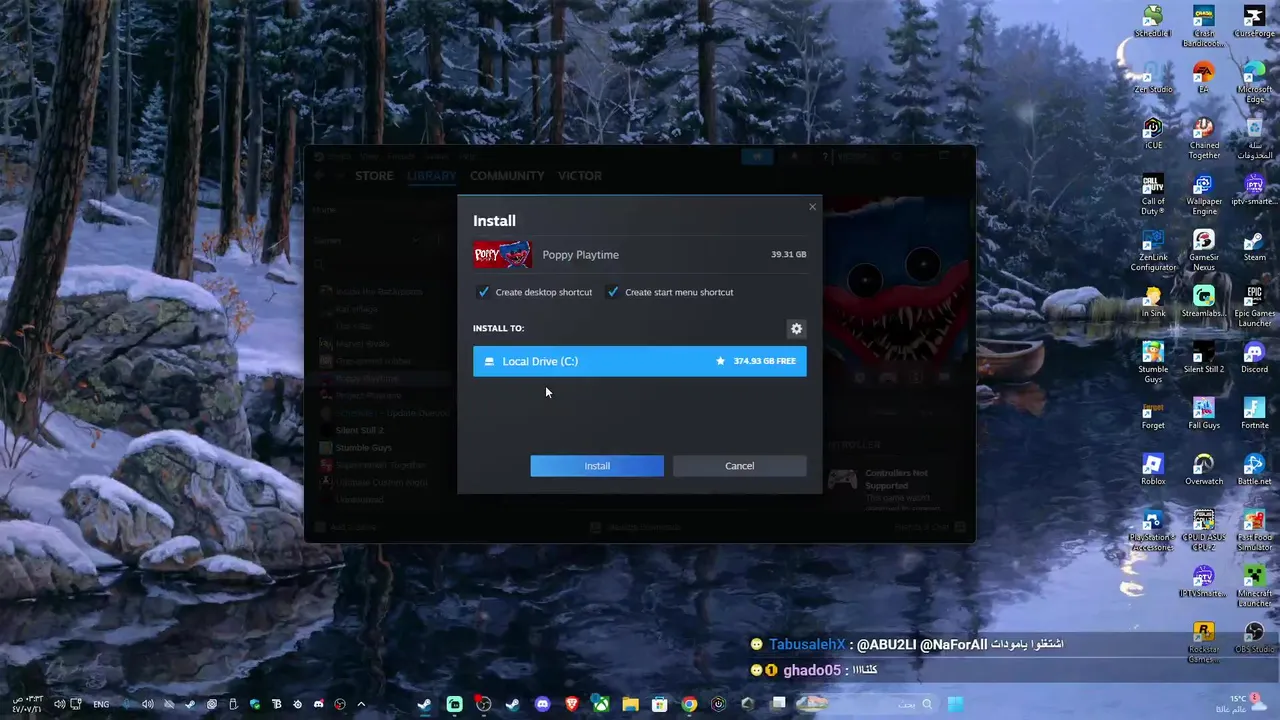Open Forget desktop shortcut
1280x720 pixels.
pos(1153,413)
